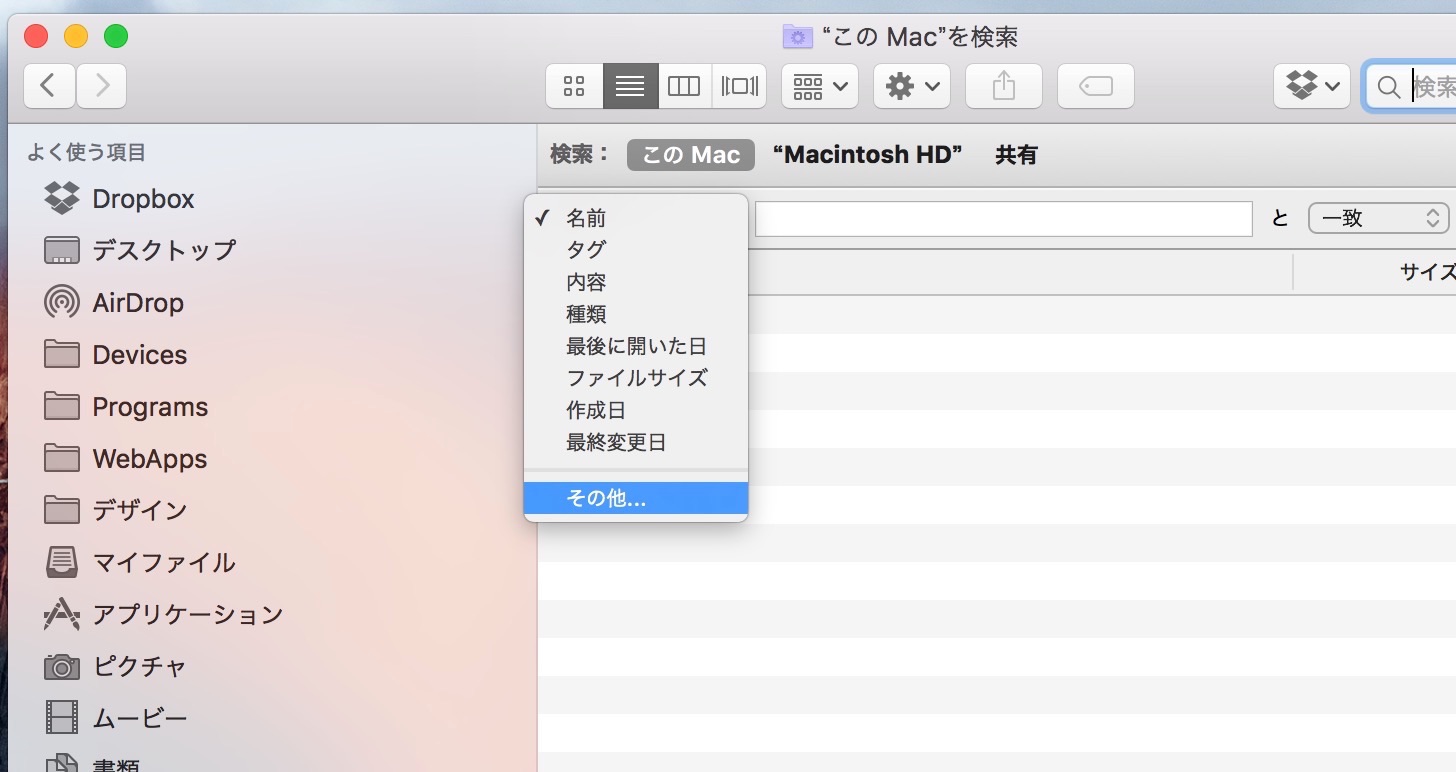Switch to Cover Flow view
The width and height of the screenshot is (1456, 772).
pos(739,87)
